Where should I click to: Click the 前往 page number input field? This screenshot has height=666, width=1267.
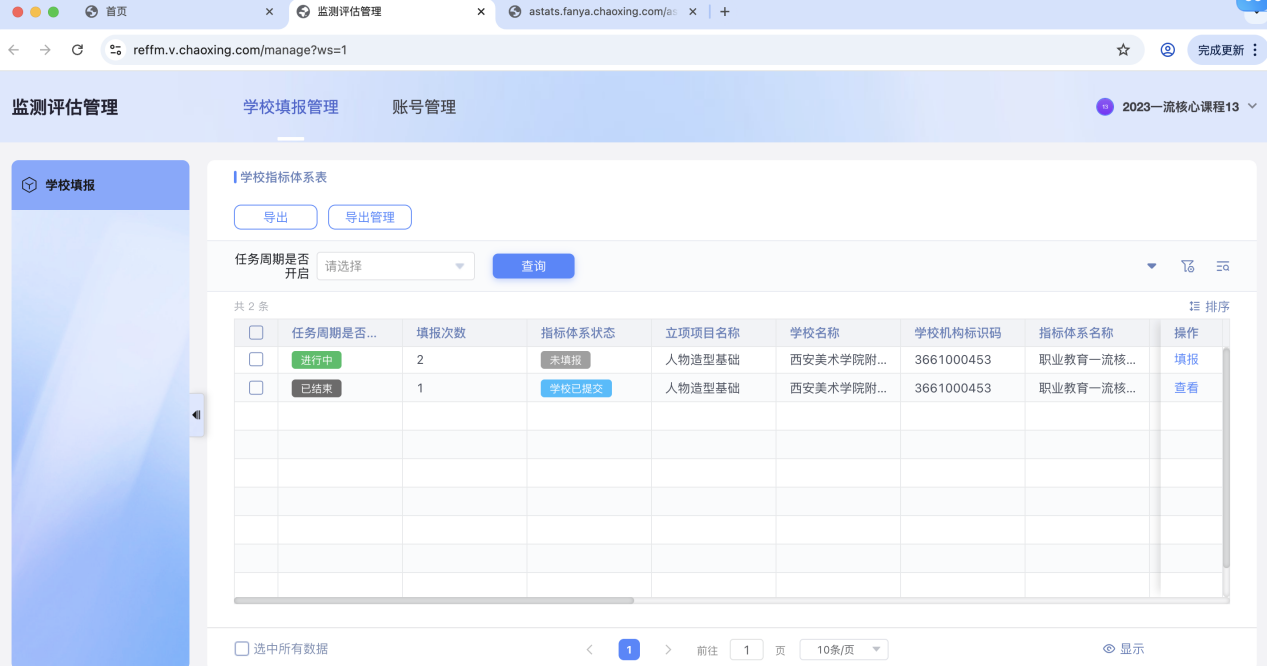(746, 650)
